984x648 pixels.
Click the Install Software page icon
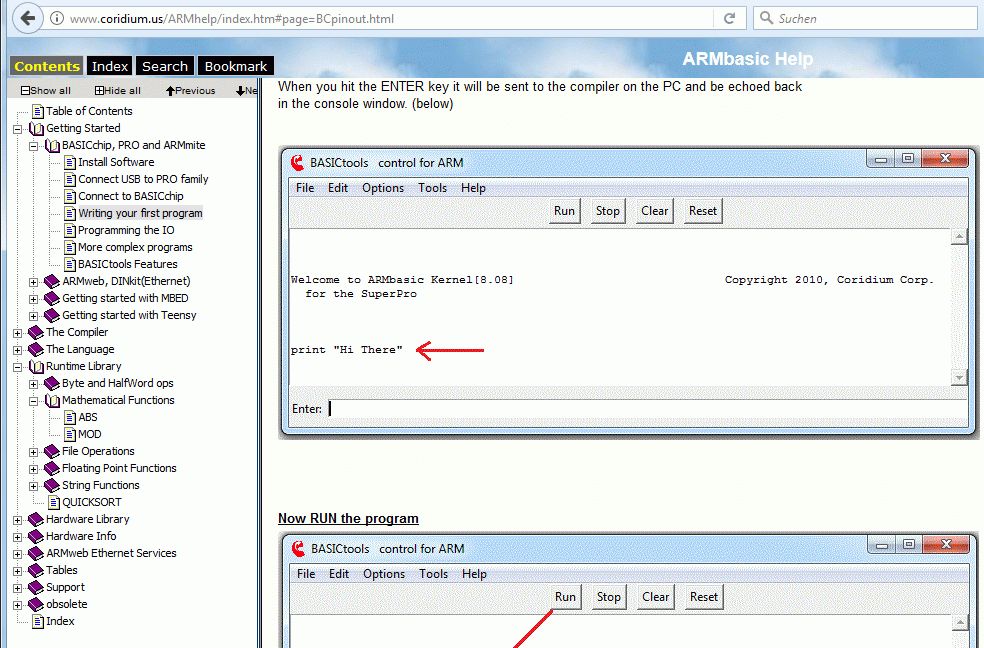70,162
